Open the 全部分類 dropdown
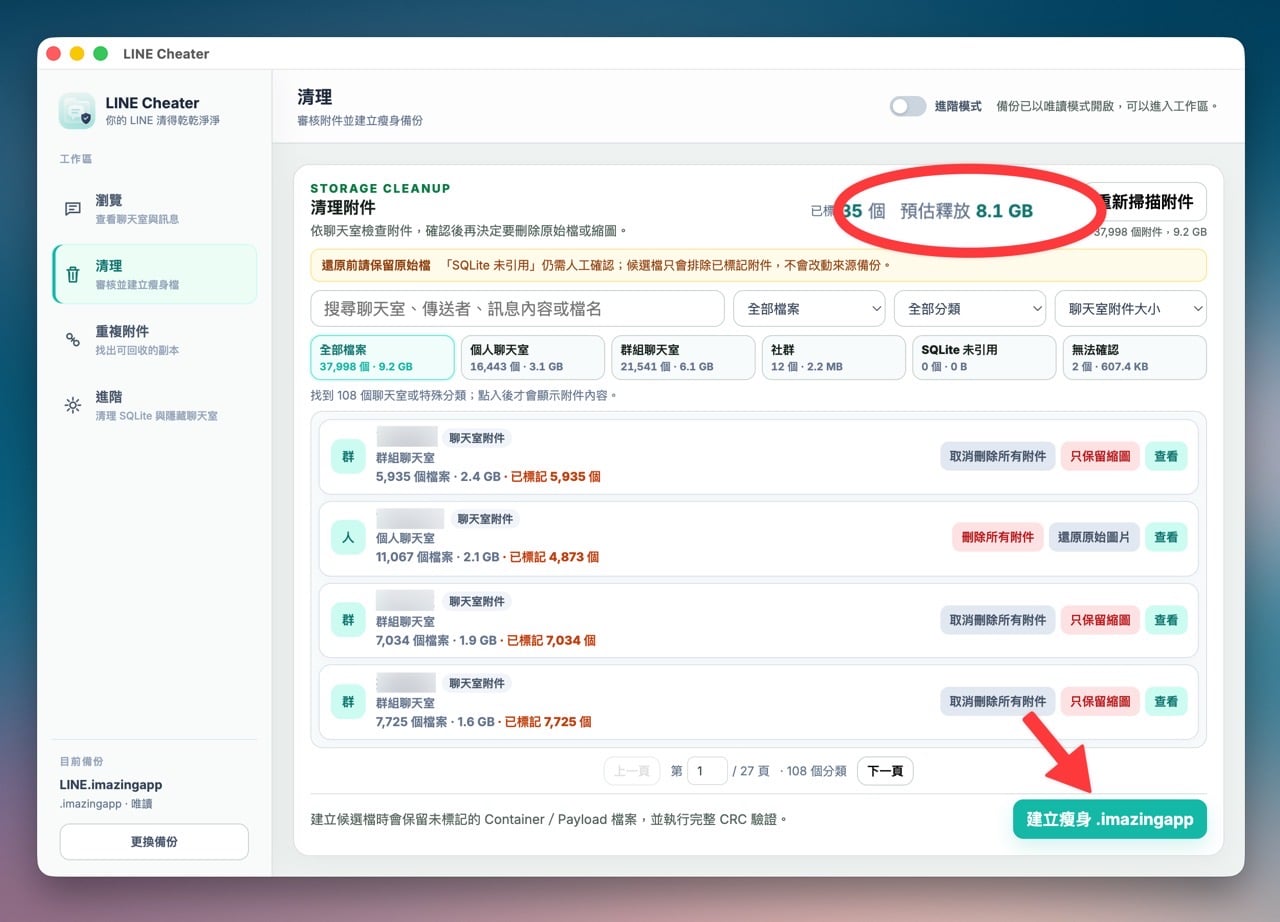The height and width of the screenshot is (922, 1280). [970, 309]
